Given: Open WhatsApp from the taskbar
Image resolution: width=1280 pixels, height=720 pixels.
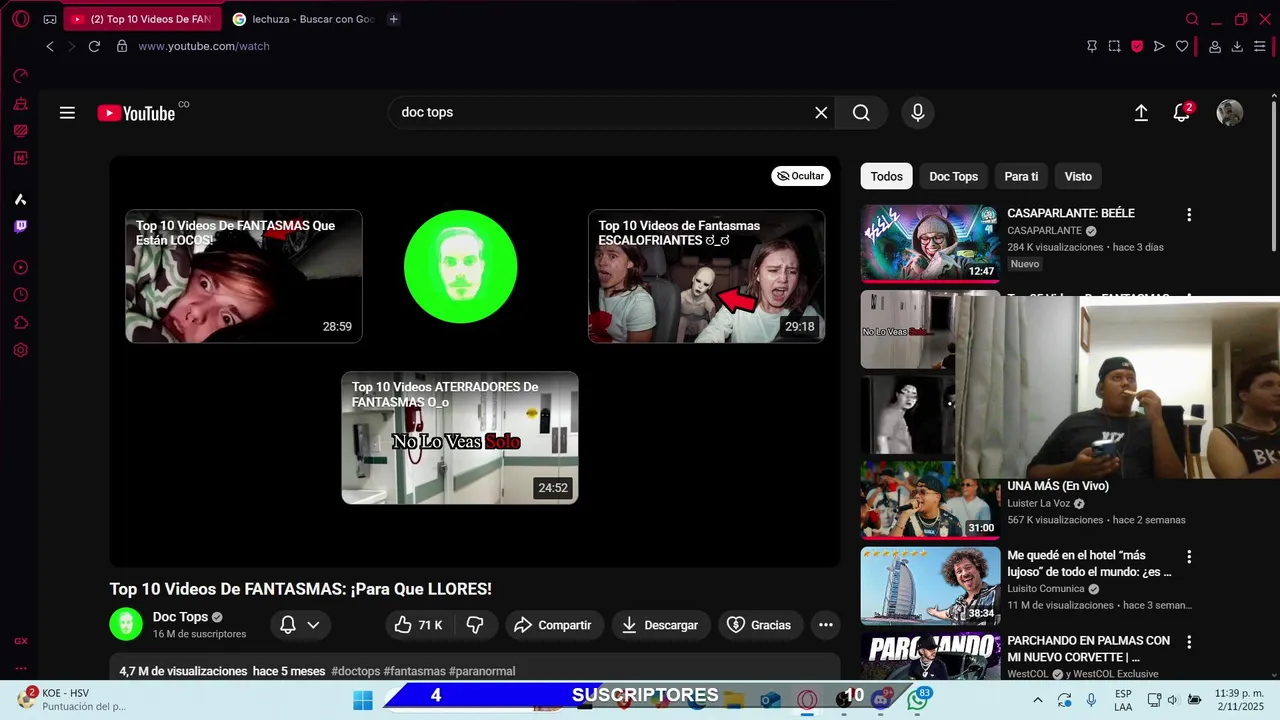Looking at the screenshot, I should (x=917, y=700).
